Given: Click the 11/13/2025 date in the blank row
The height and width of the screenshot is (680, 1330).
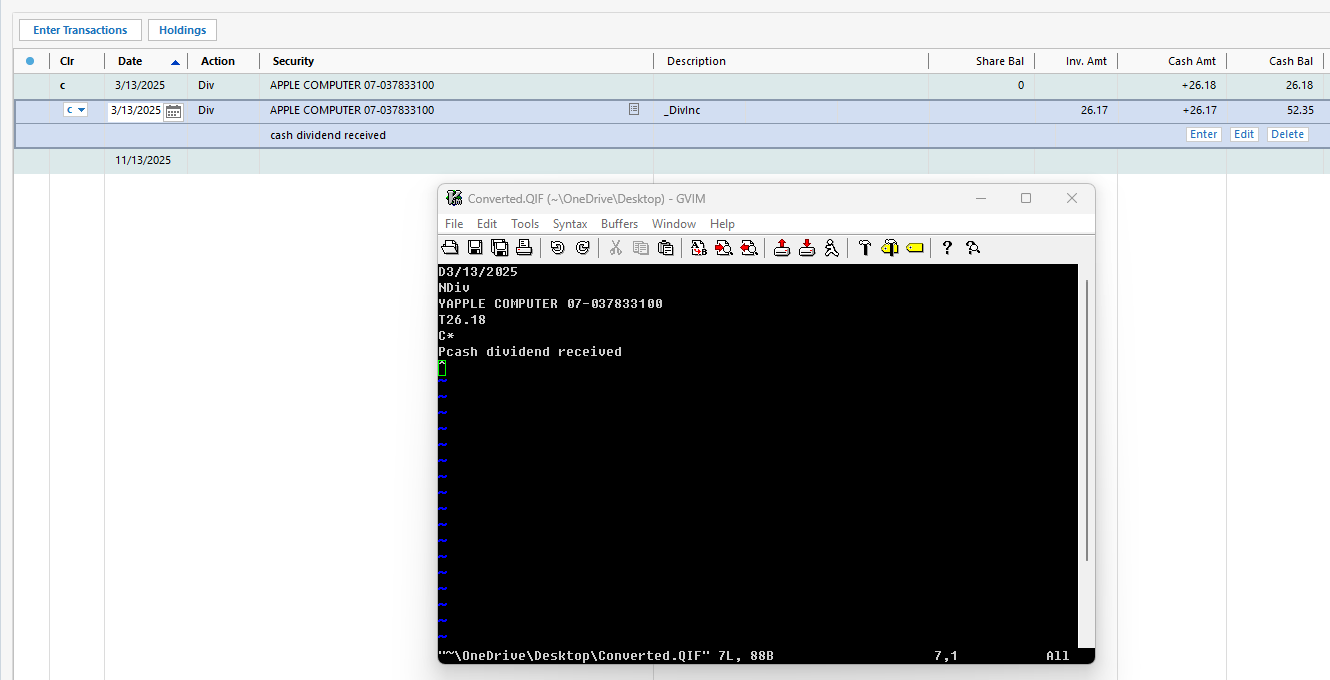Looking at the screenshot, I should tap(143, 160).
